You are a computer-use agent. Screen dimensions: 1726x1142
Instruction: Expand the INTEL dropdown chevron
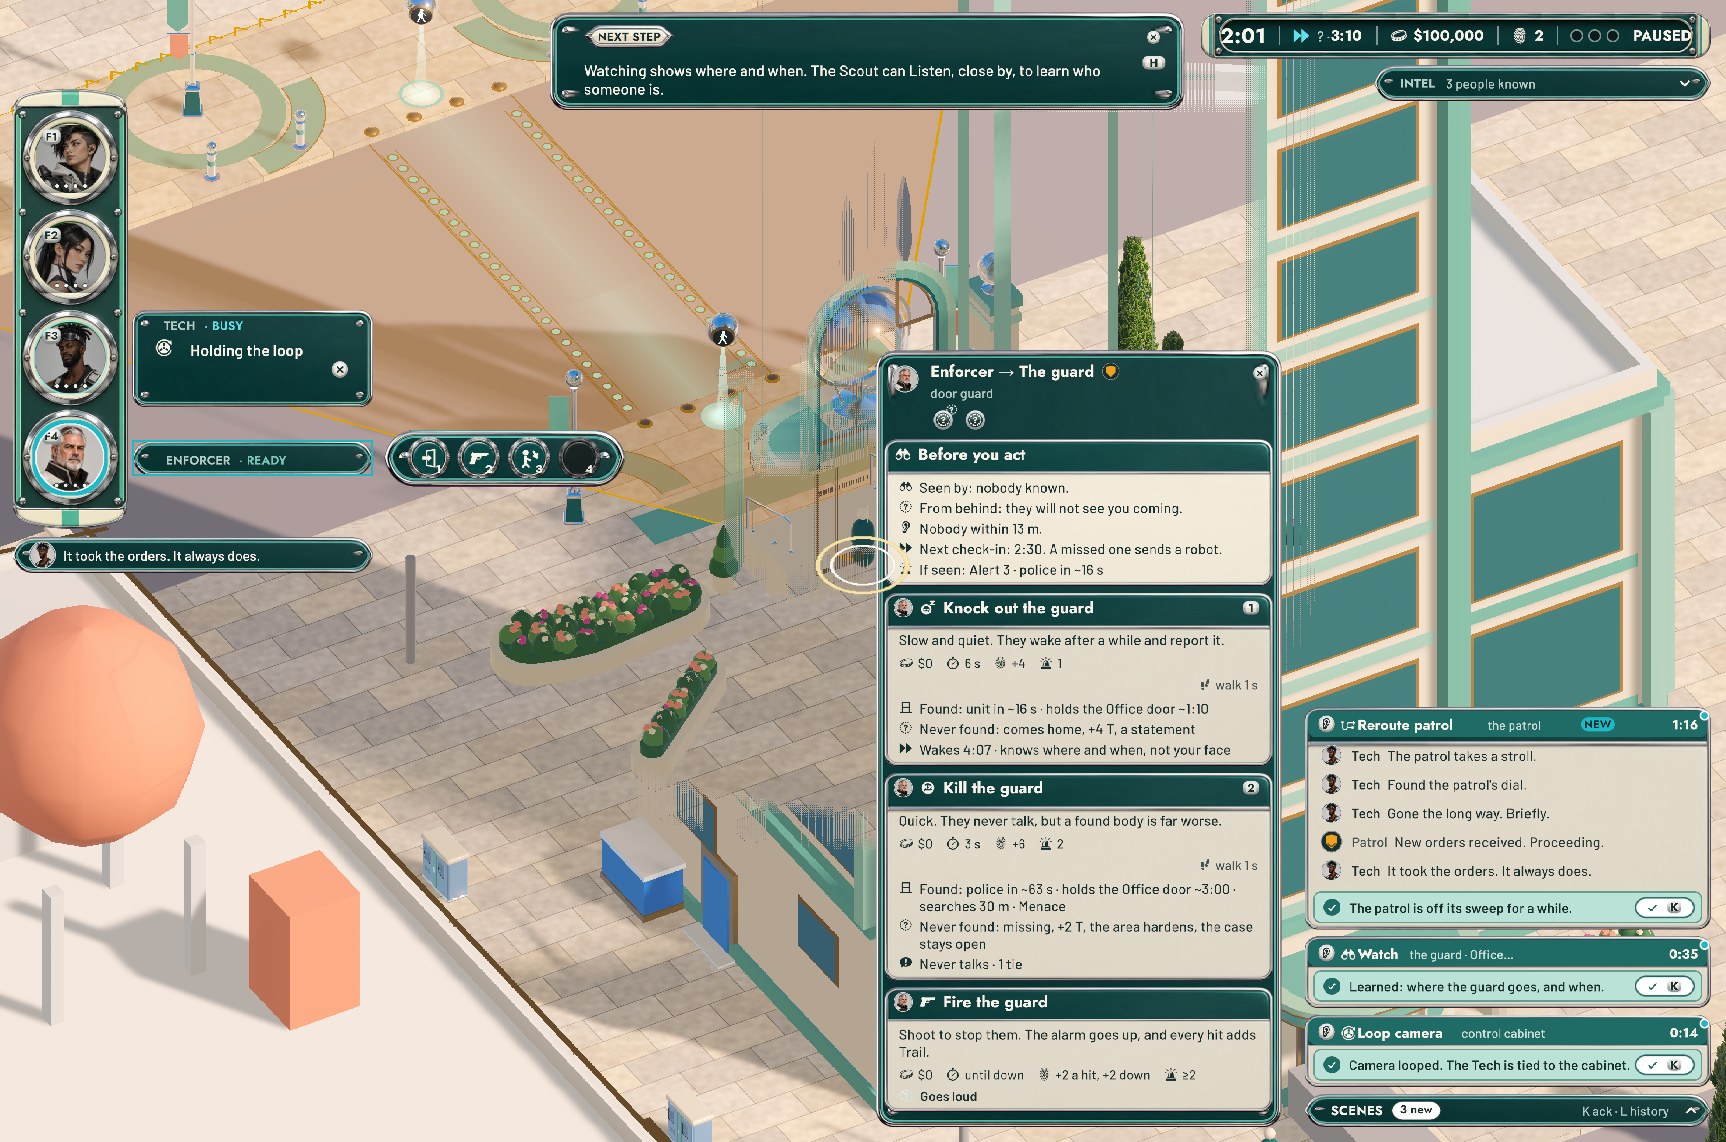click(1685, 84)
